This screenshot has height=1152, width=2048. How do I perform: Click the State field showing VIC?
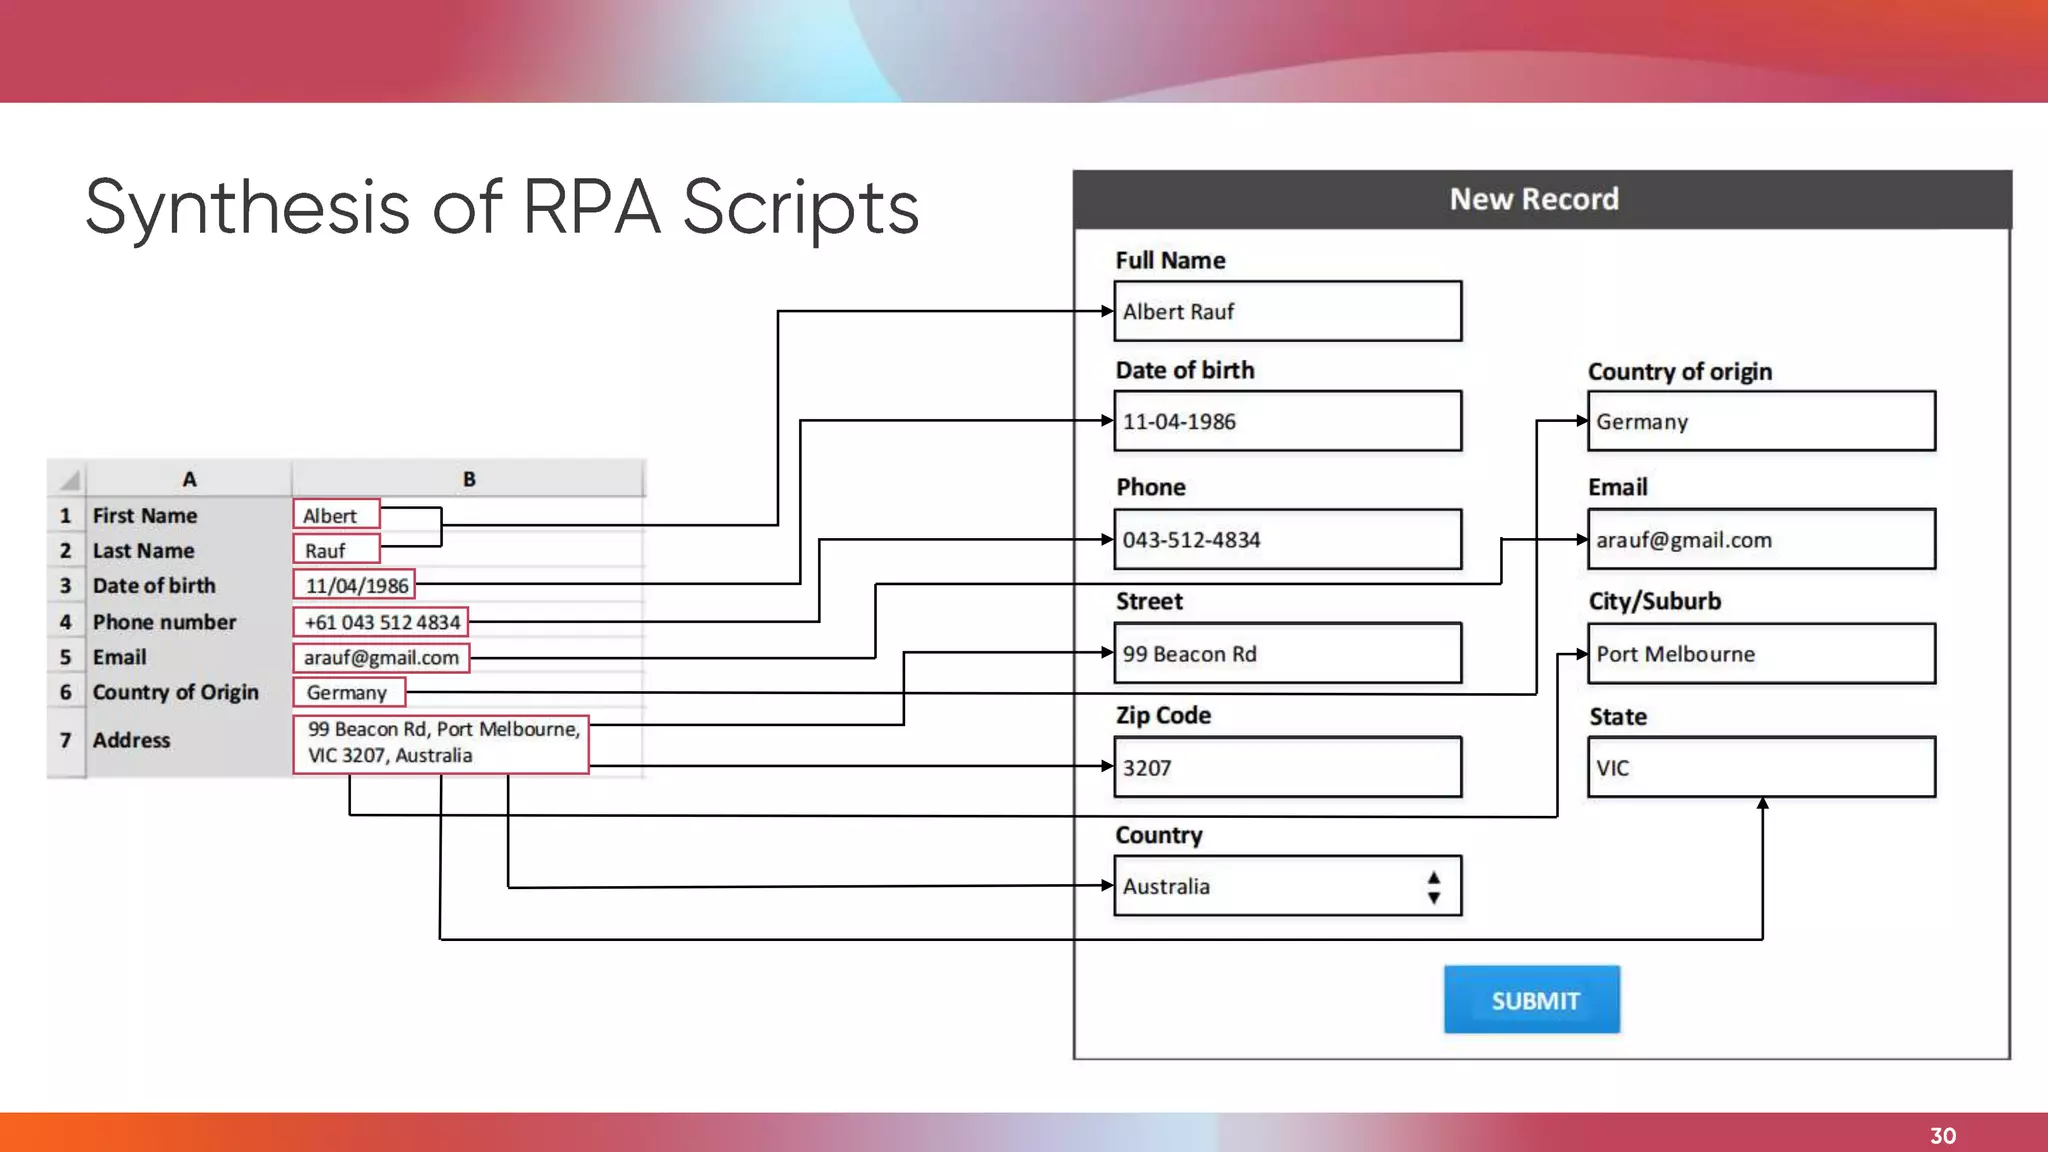click(1760, 768)
